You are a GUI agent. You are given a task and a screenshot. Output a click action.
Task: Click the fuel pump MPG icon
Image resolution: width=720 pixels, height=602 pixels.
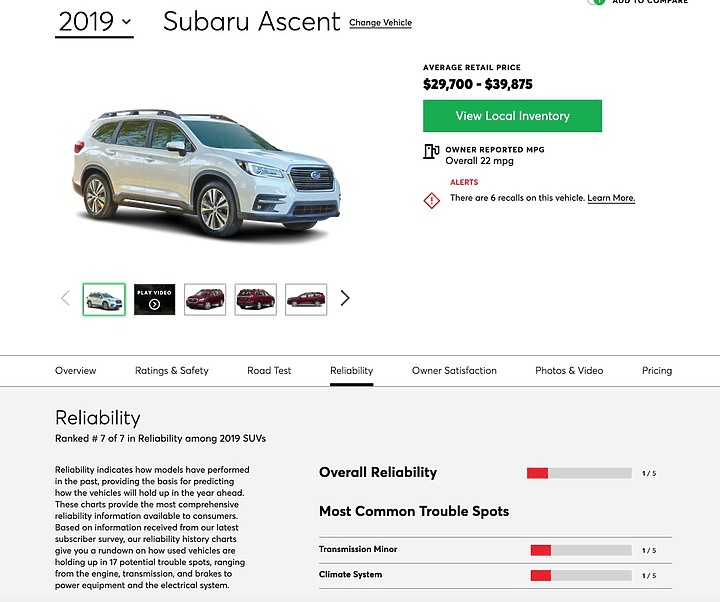pyautogui.click(x=431, y=153)
